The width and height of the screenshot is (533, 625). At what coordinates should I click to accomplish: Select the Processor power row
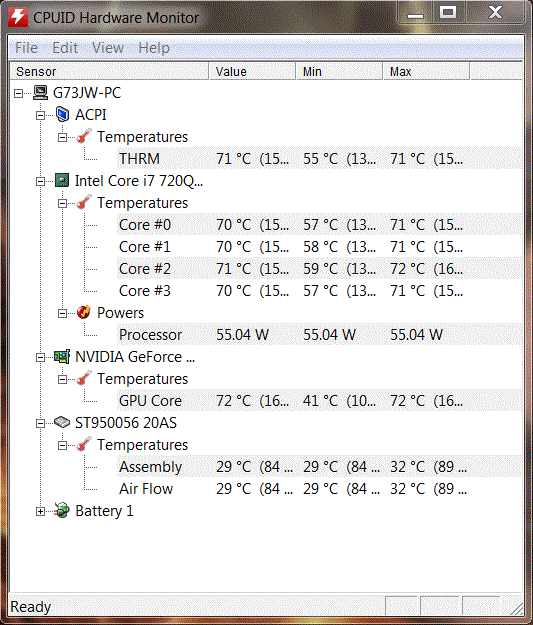click(320, 335)
